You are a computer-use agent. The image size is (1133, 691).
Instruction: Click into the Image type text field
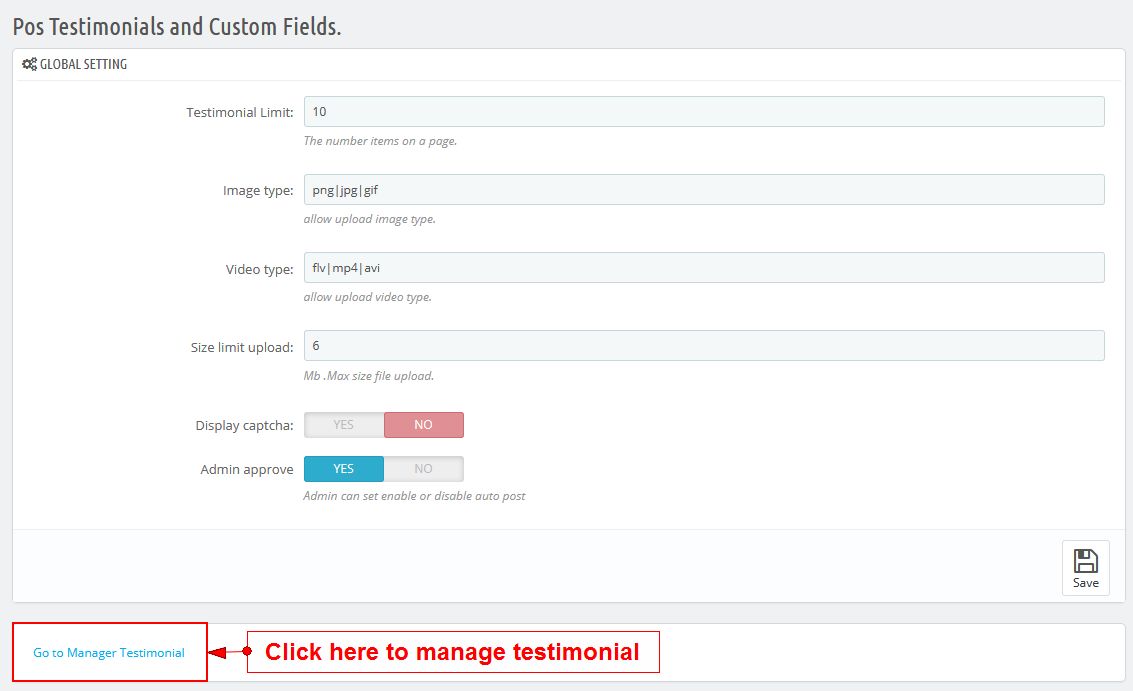pos(703,190)
